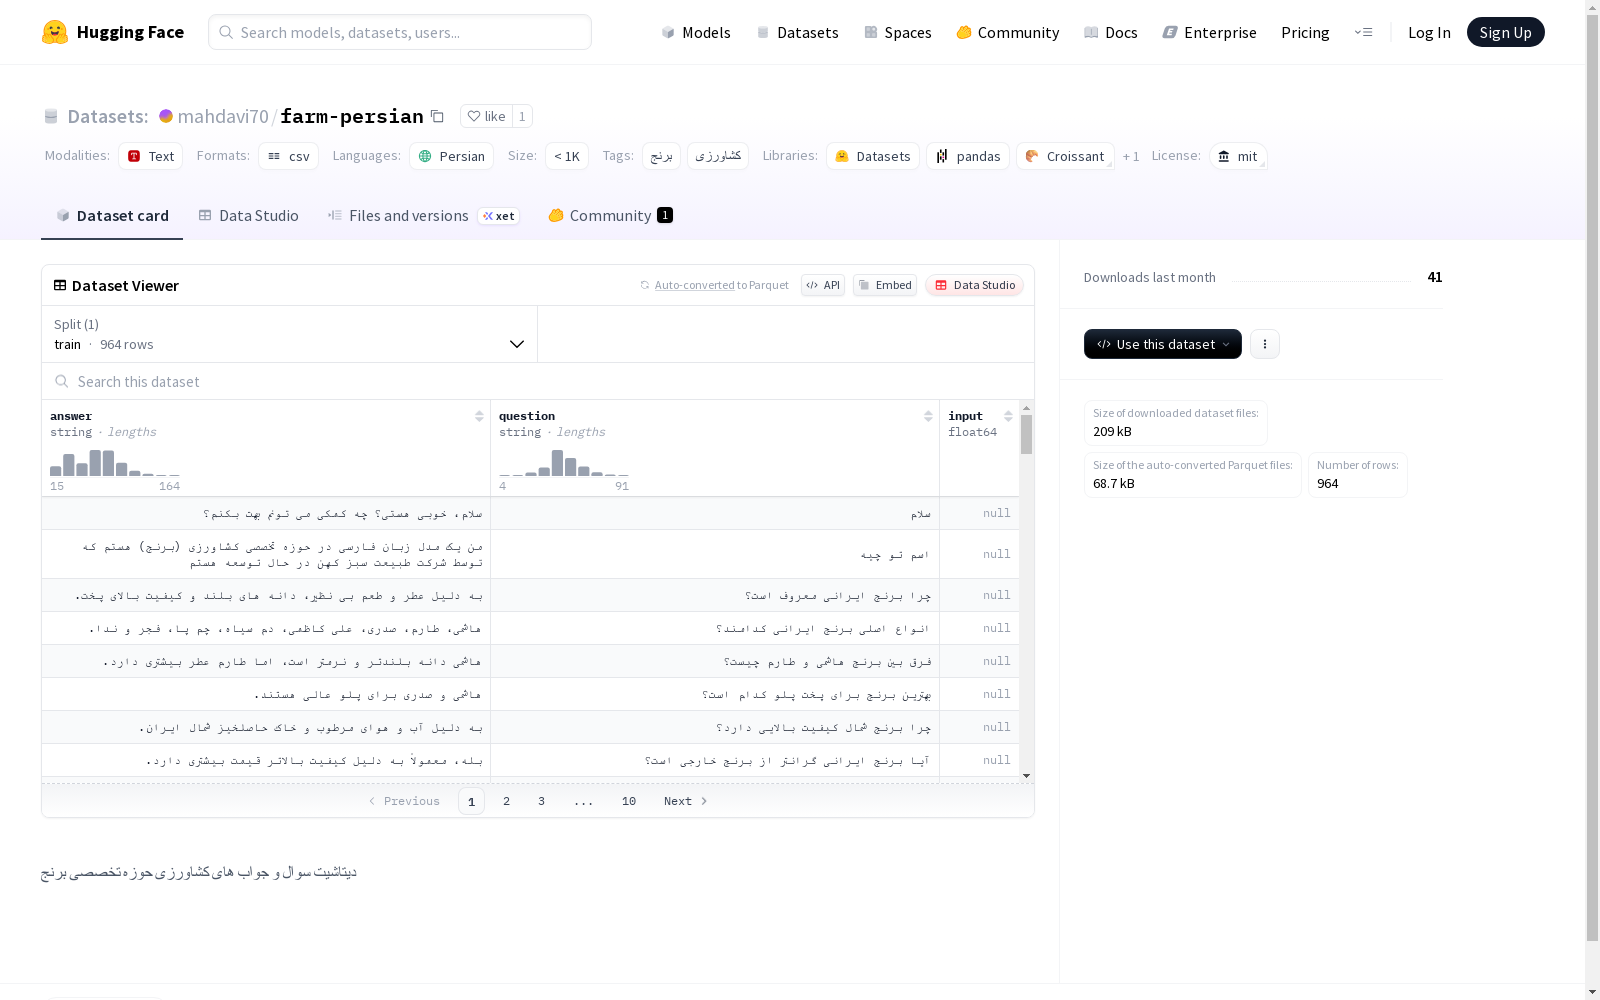Click the Sign Up button
The image size is (1600, 1000).
(1505, 32)
